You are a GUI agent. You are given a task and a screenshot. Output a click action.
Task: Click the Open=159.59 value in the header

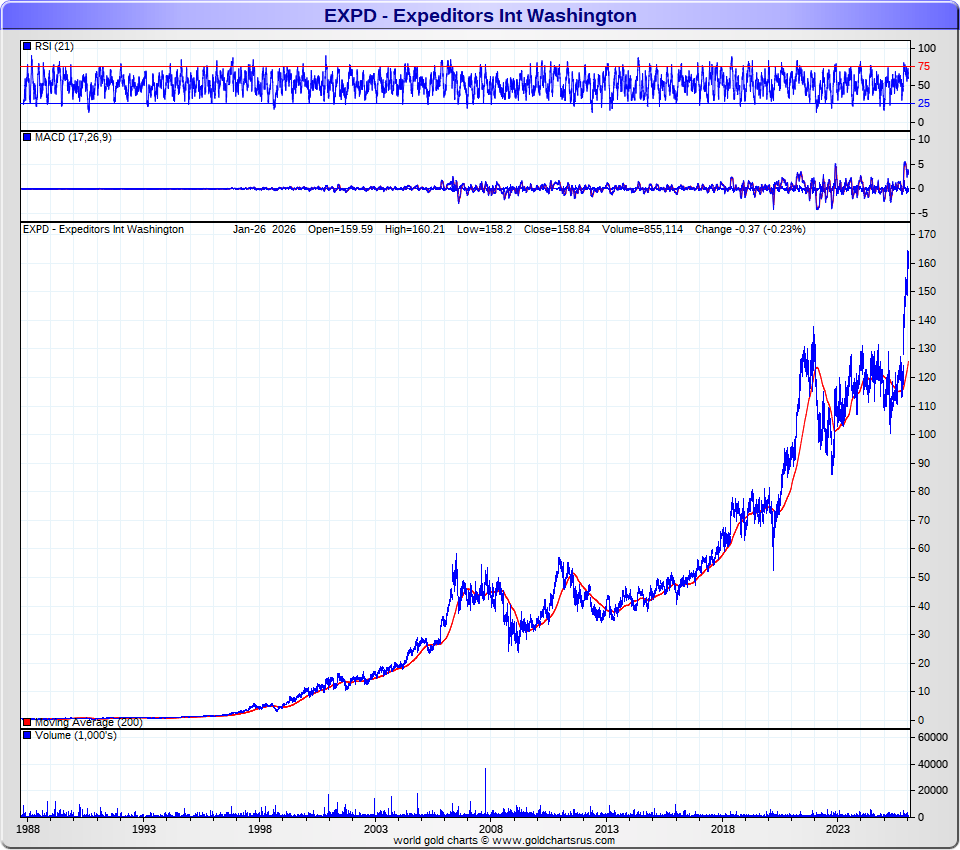pyautogui.click(x=340, y=230)
